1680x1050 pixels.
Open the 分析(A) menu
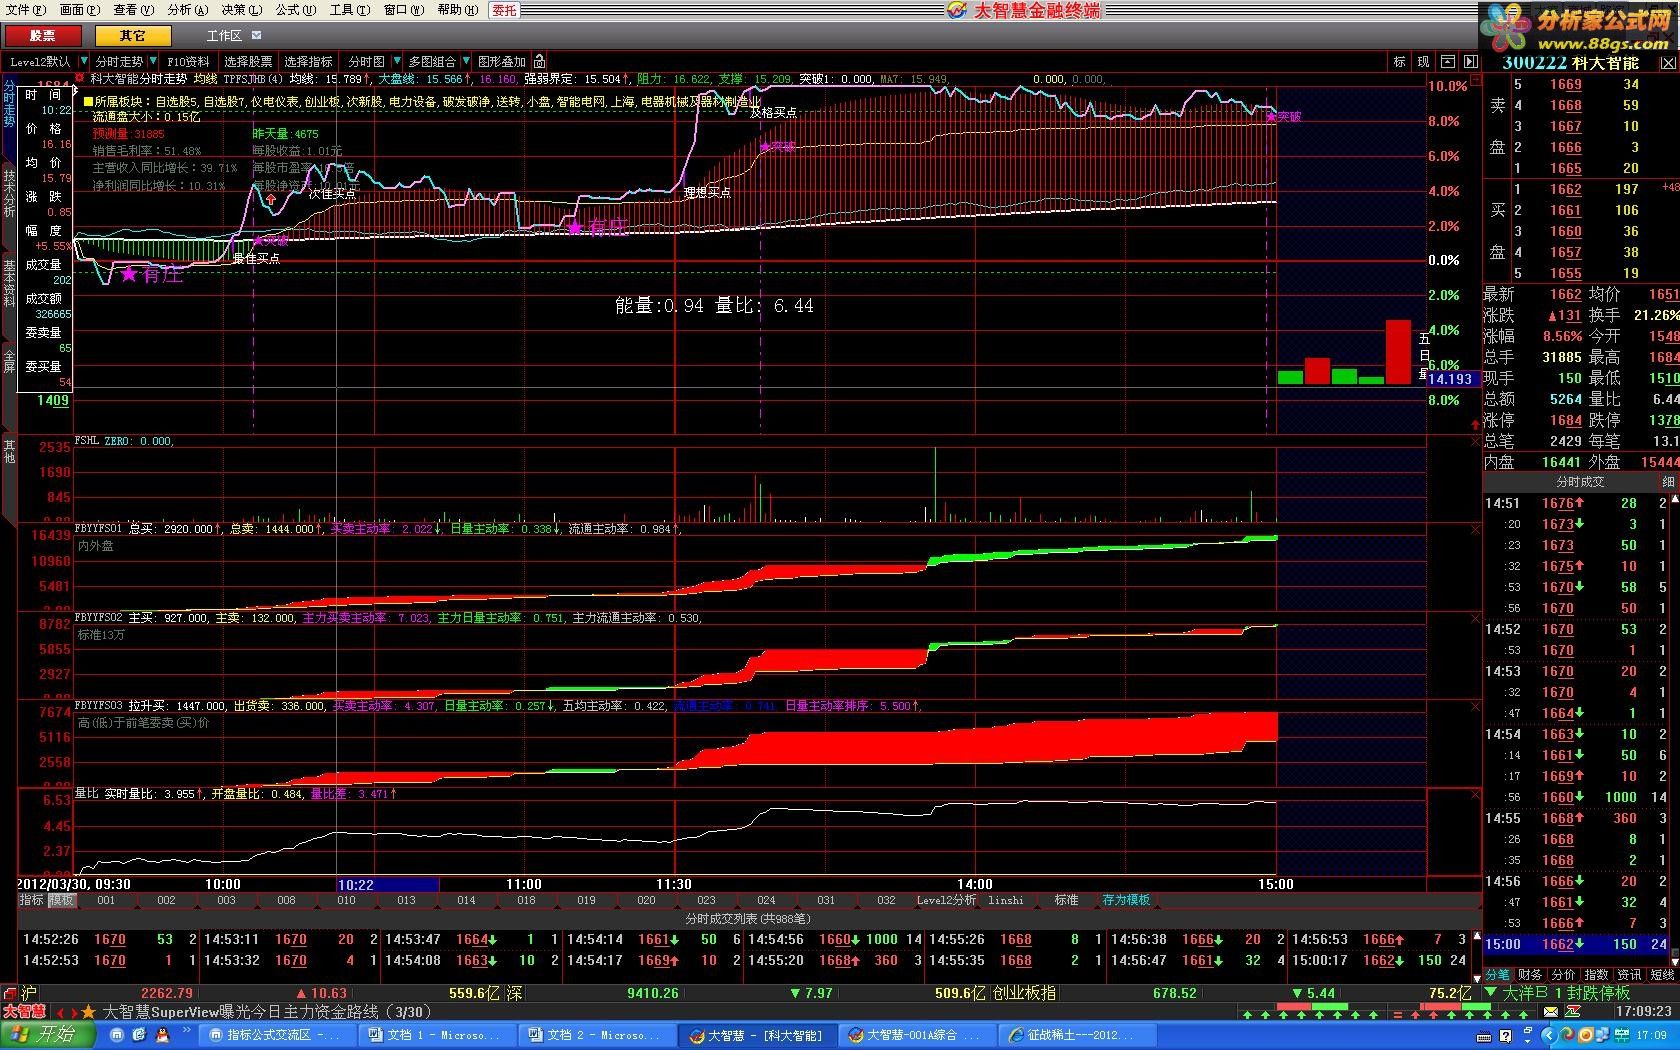coord(187,10)
